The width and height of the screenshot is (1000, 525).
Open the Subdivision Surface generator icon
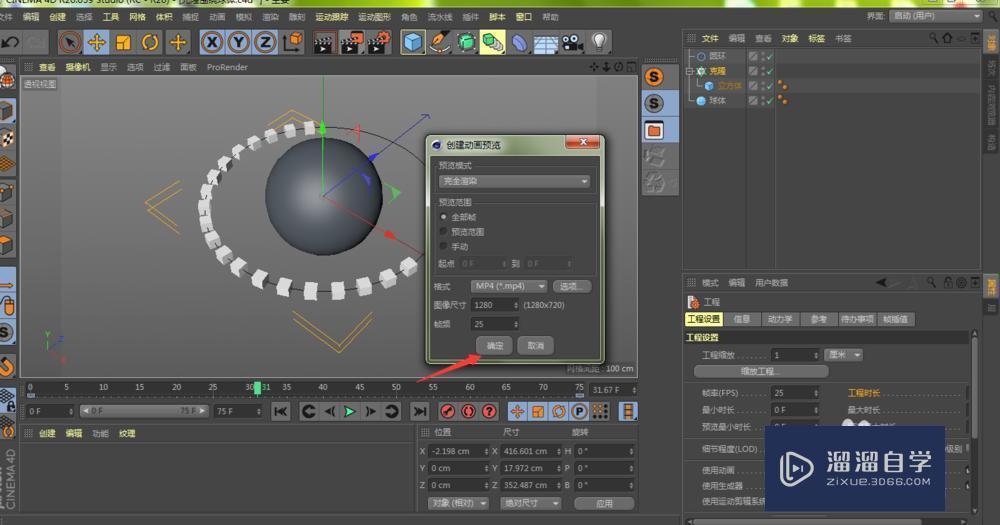(466, 43)
